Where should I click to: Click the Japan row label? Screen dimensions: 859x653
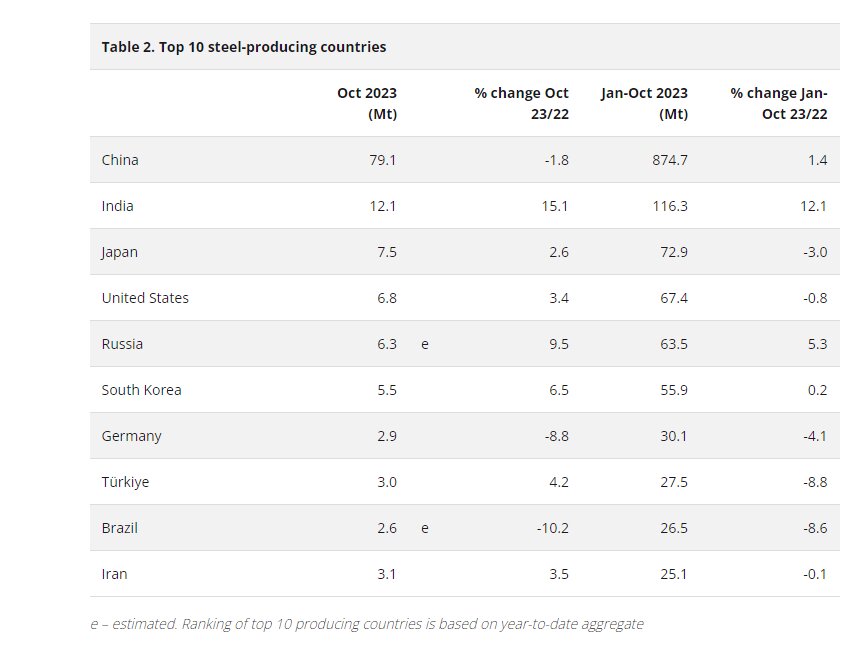coord(120,252)
